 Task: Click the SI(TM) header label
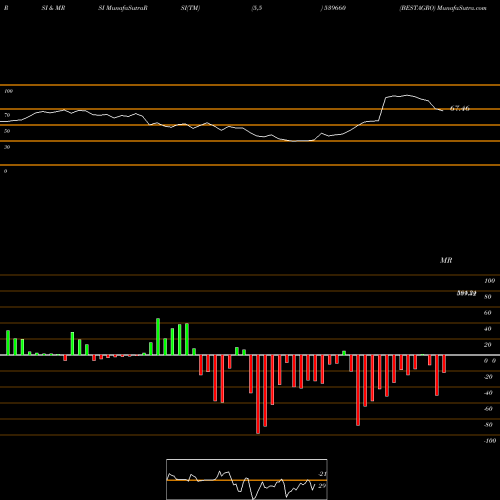[190, 8]
